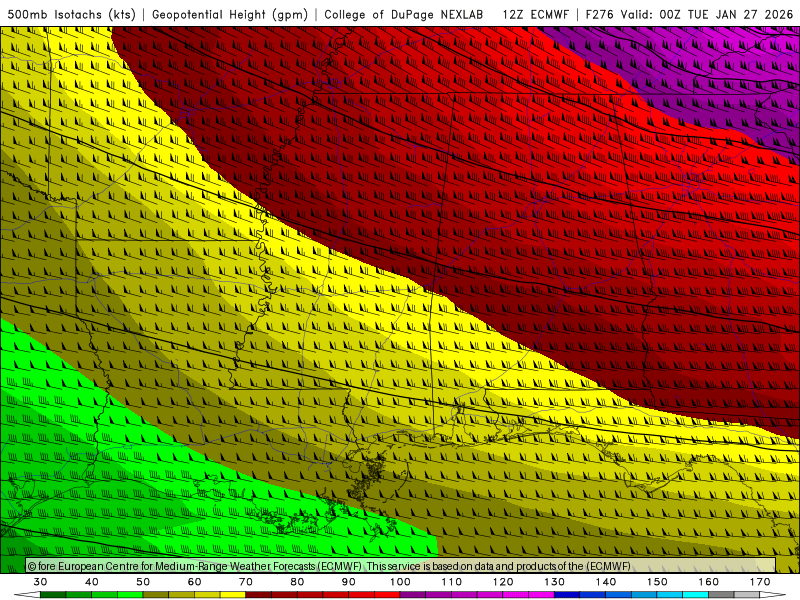
Task: Click the legend value 70
Action: click(x=246, y=582)
